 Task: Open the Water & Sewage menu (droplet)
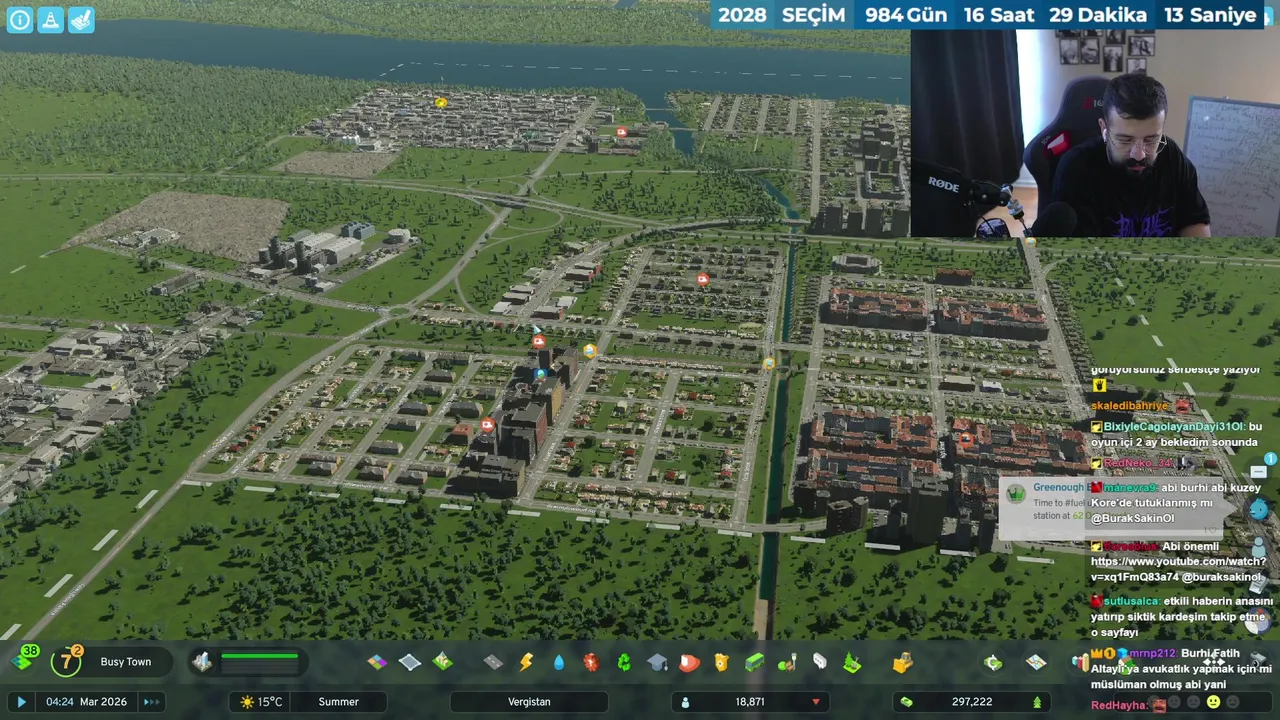pos(559,662)
